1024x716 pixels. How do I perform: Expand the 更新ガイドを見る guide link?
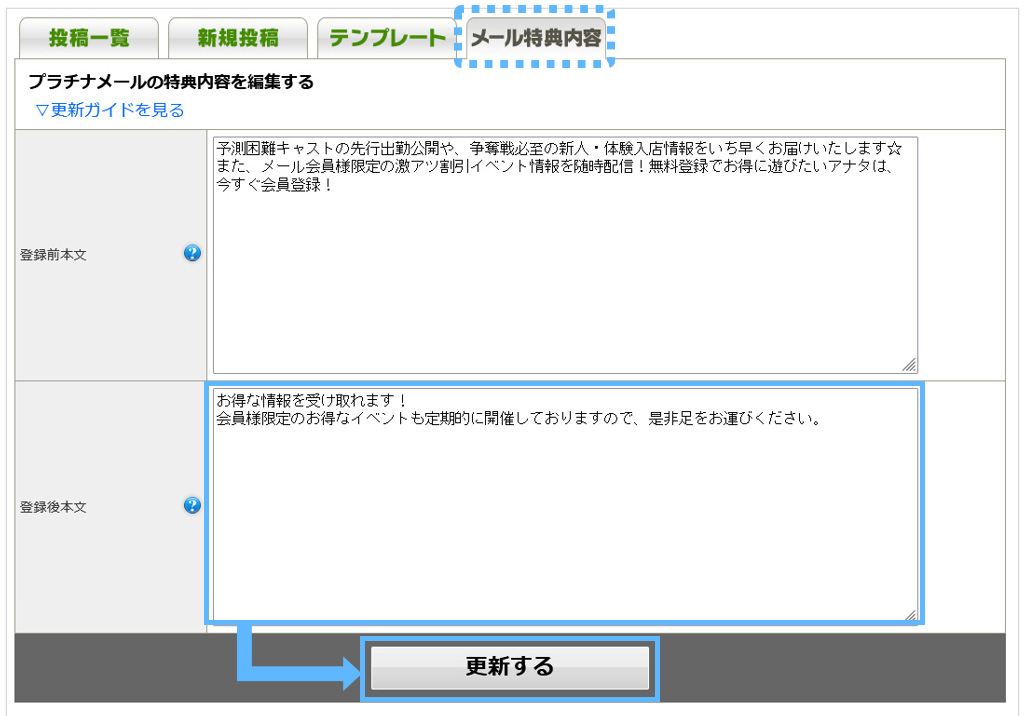click(x=110, y=110)
